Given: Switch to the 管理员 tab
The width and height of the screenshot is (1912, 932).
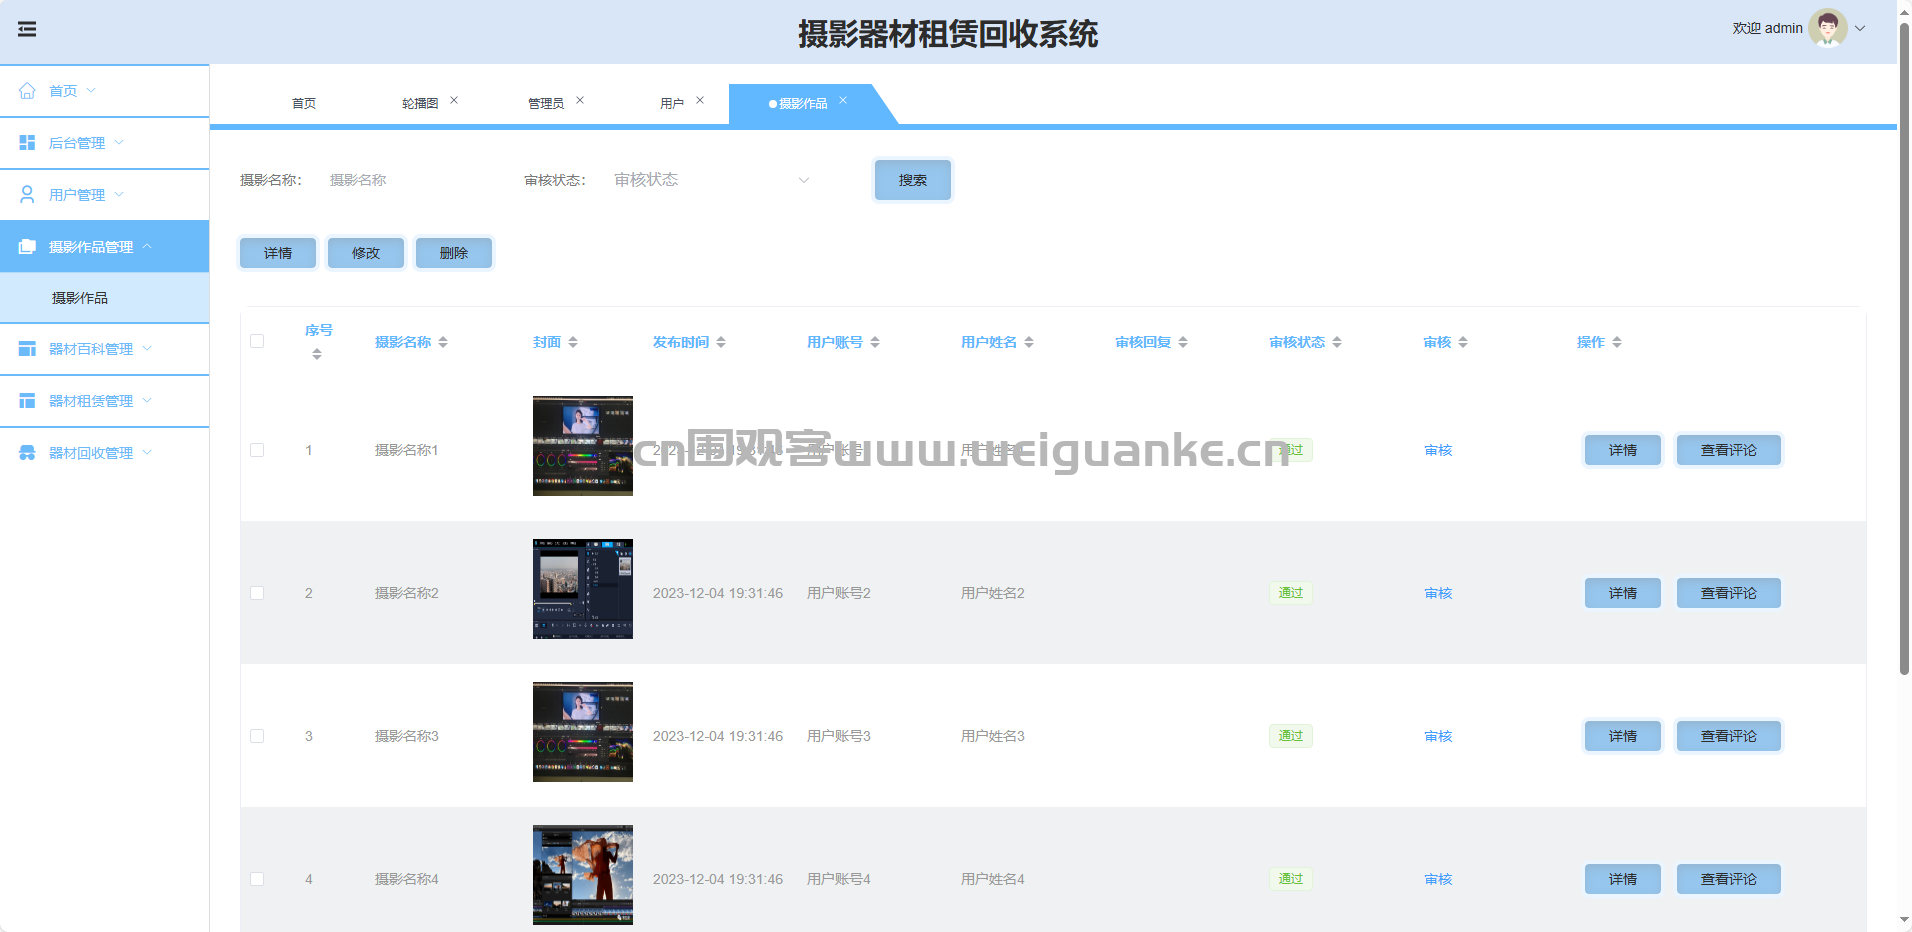Looking at the screenshot, I should pyautogui.click(x=545, y=104).
